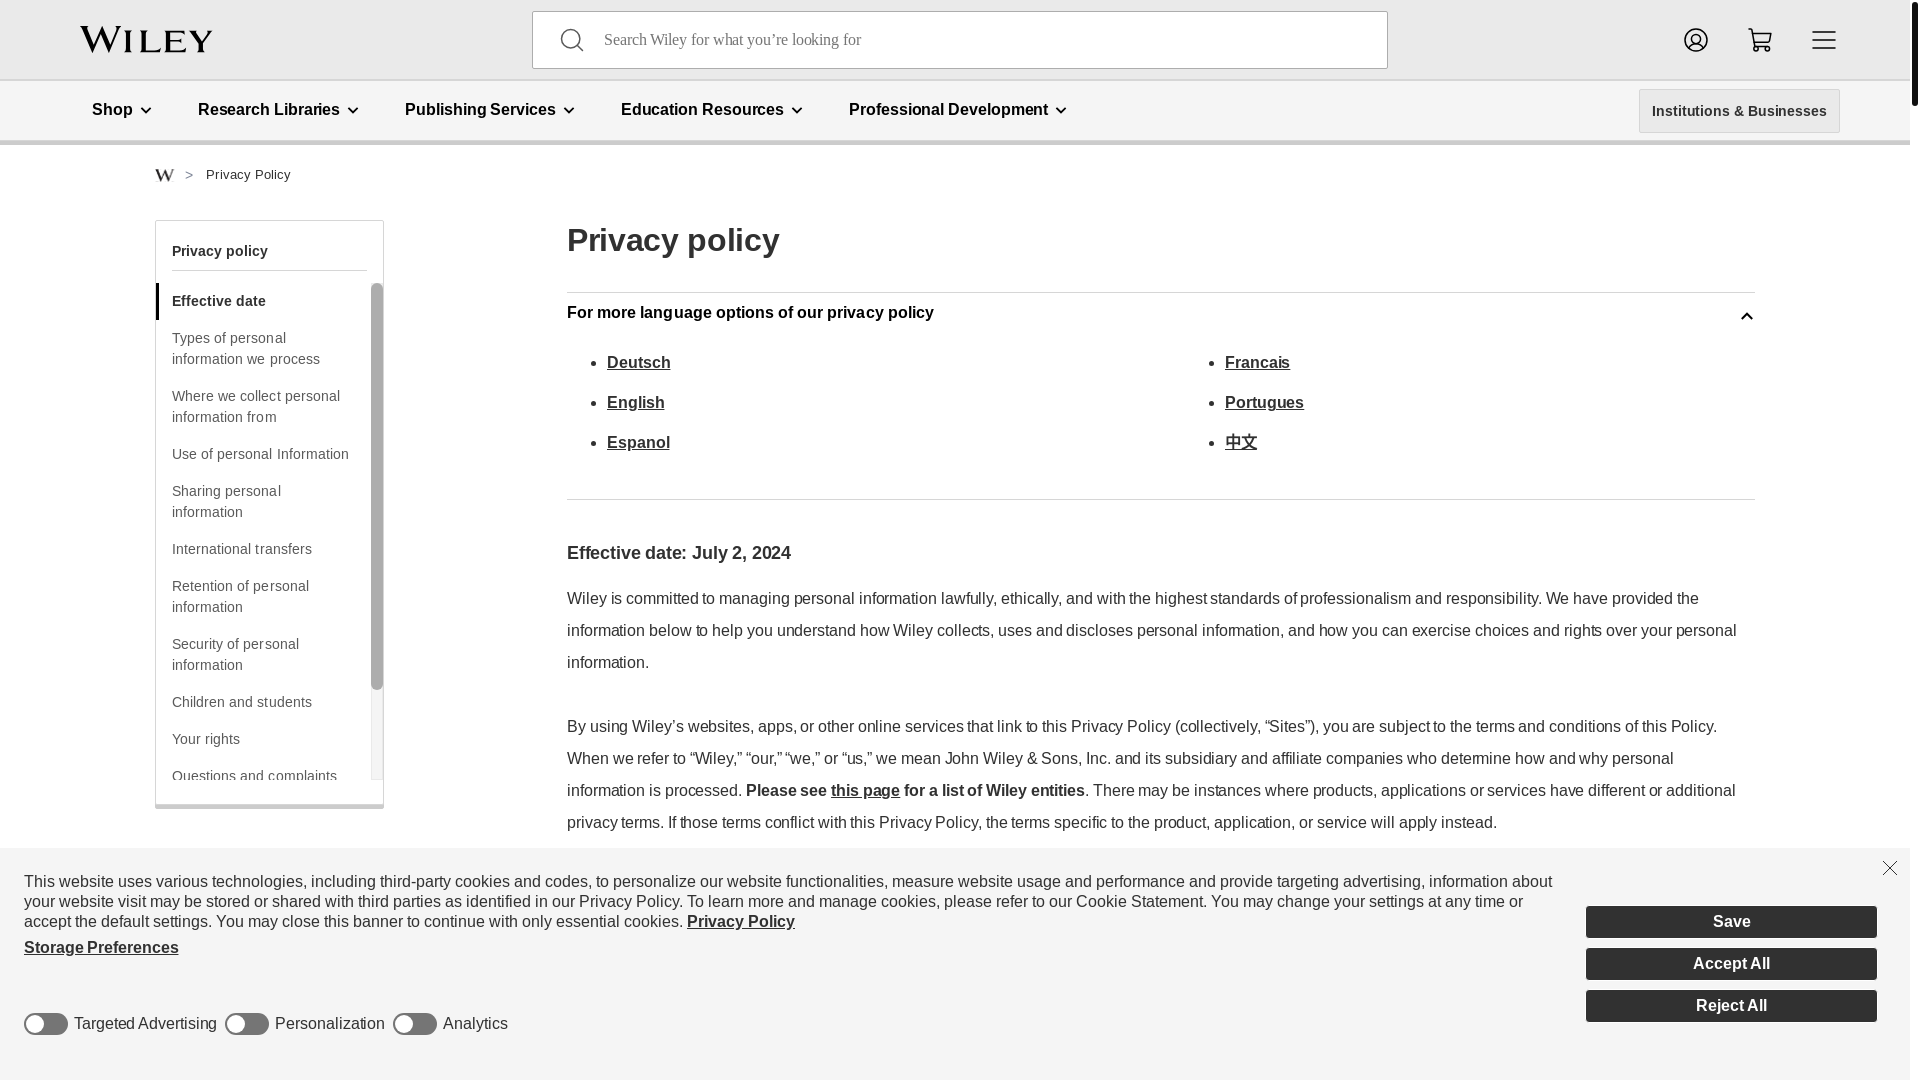Open the user account icon
Image resolution: width=1920 pixels, height=1080 pixels.
pyautogui.click(x=1695, y=40)
